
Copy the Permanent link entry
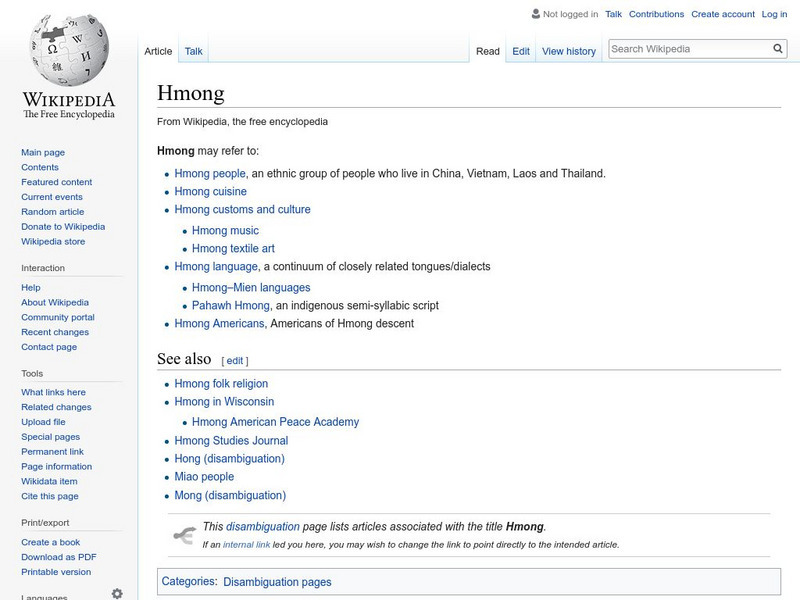(52, 451)
